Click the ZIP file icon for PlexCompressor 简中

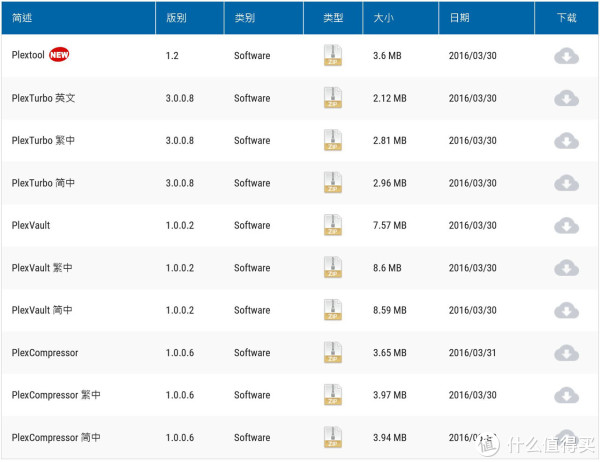333,437
